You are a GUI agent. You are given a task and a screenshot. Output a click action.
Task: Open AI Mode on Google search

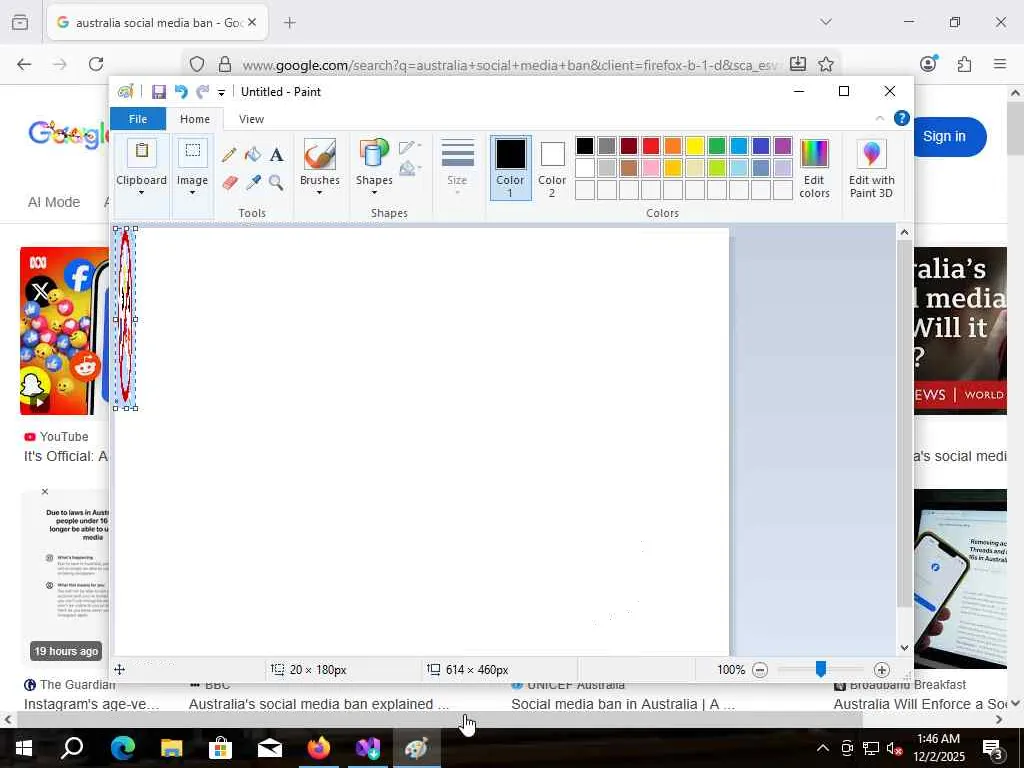[x=54, y=202]
